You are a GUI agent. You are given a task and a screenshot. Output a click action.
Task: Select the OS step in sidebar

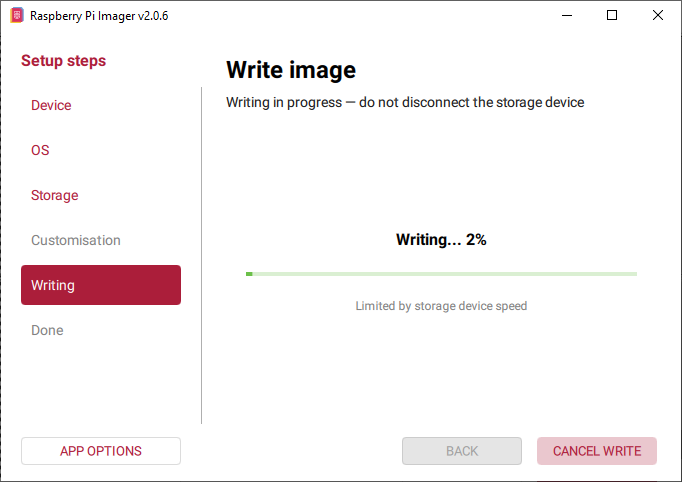[x=40, y=150]
